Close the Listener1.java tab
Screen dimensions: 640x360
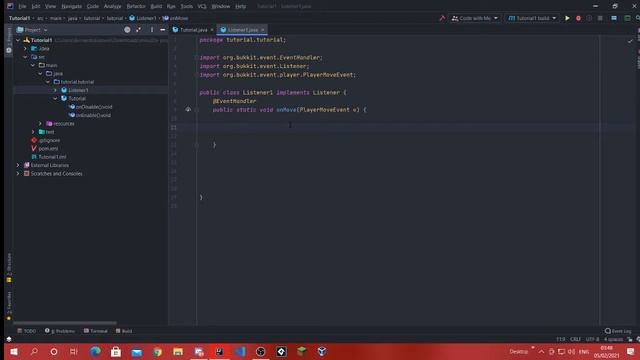(x=262, y=30)
